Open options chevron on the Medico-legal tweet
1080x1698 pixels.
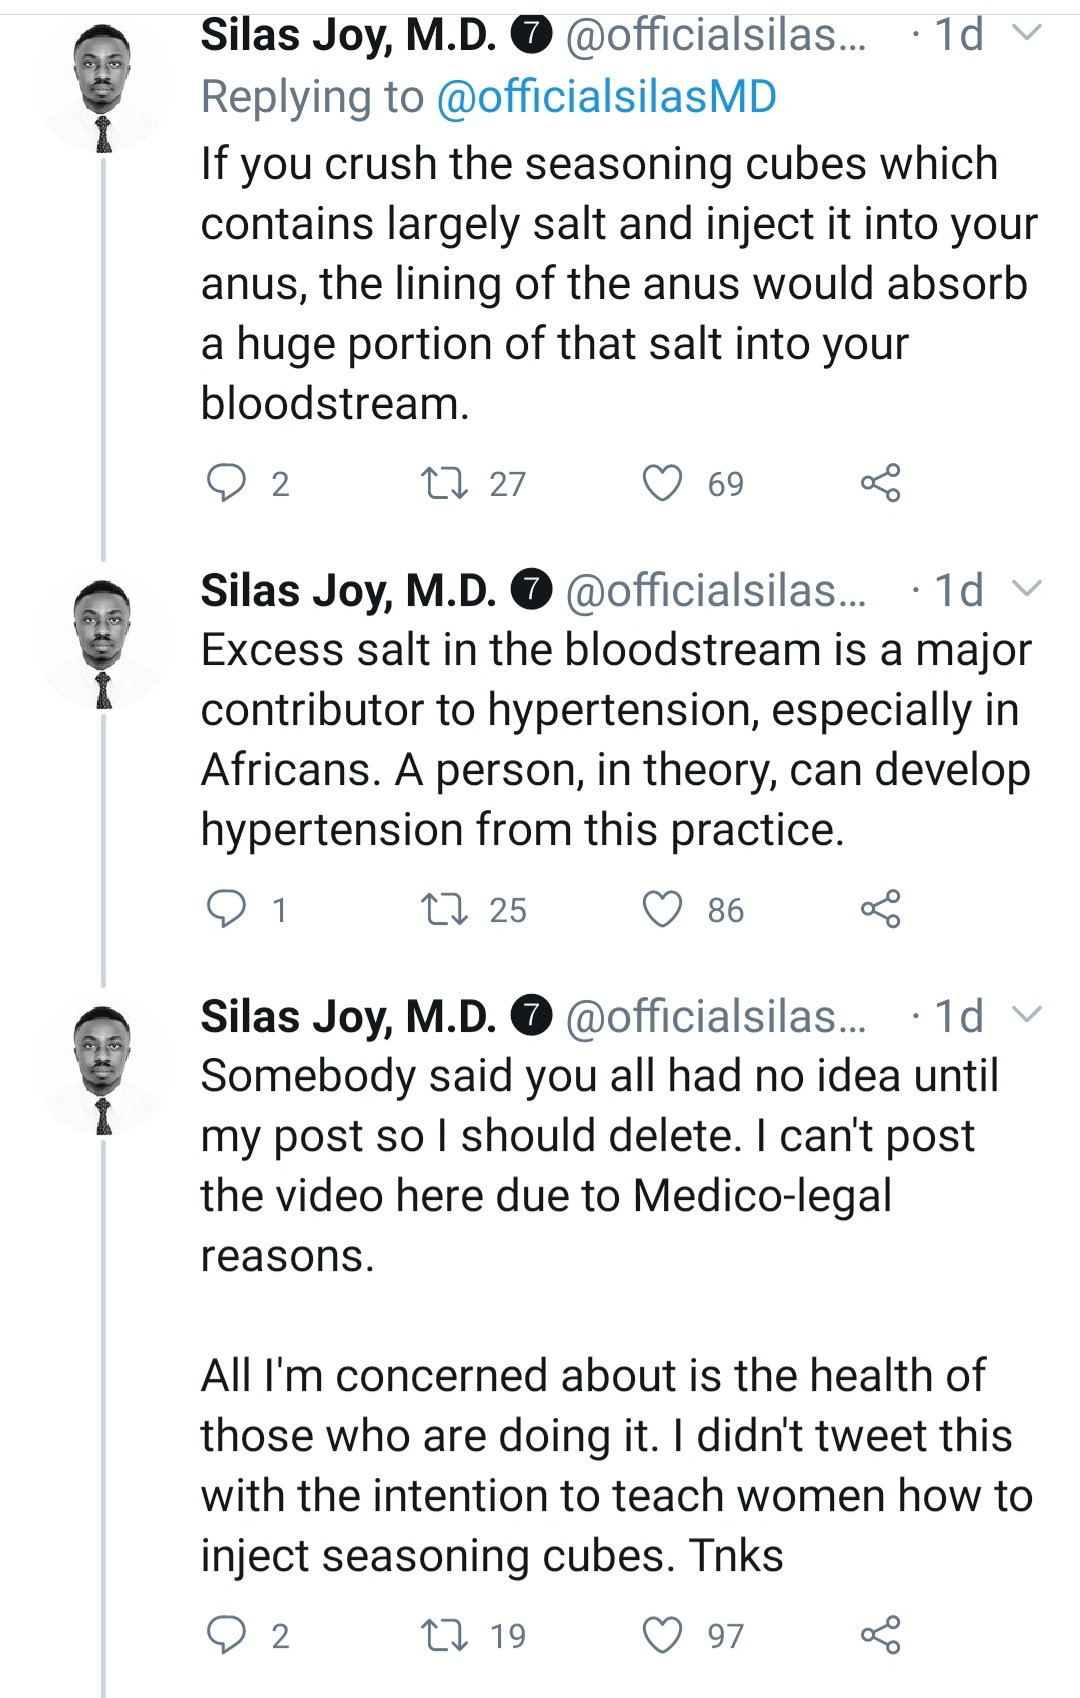1027,1015
